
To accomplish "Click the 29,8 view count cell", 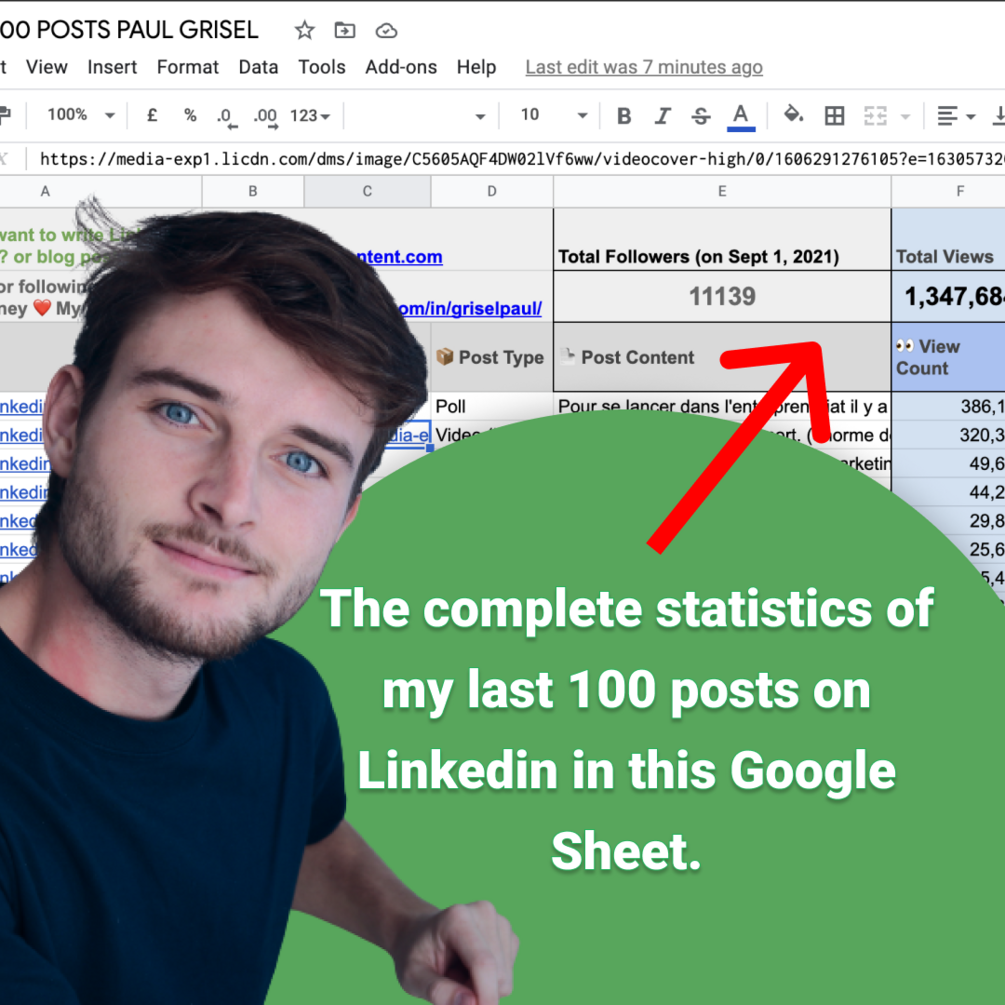I will [949, 520].
